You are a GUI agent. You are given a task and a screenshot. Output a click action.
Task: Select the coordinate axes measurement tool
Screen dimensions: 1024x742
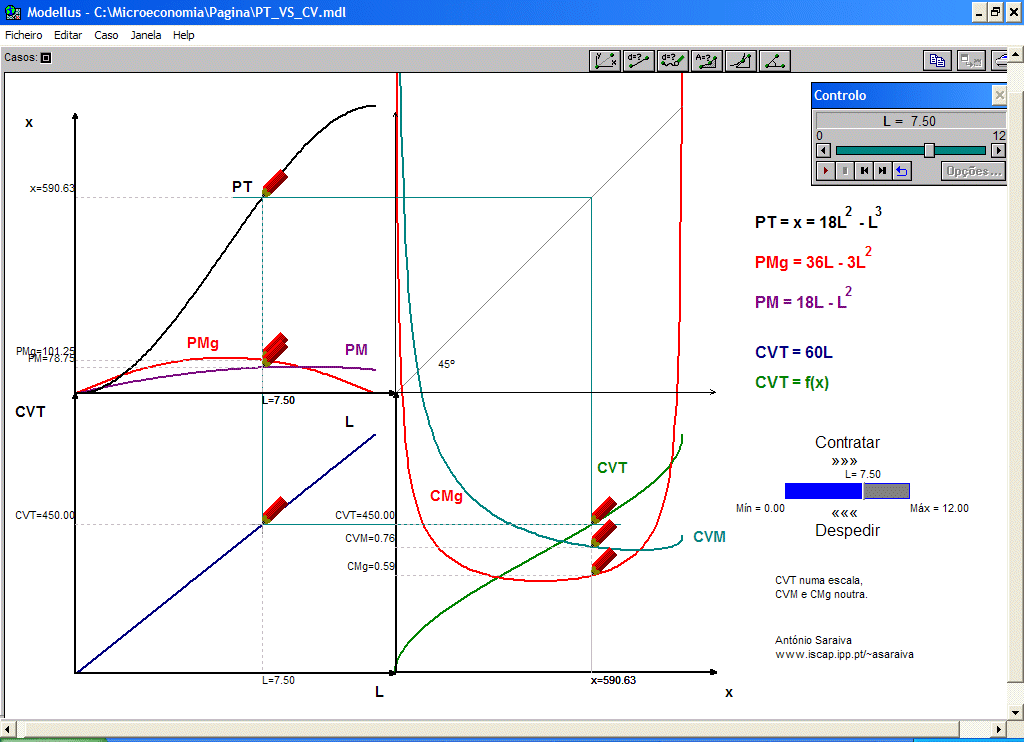point(605,60)
